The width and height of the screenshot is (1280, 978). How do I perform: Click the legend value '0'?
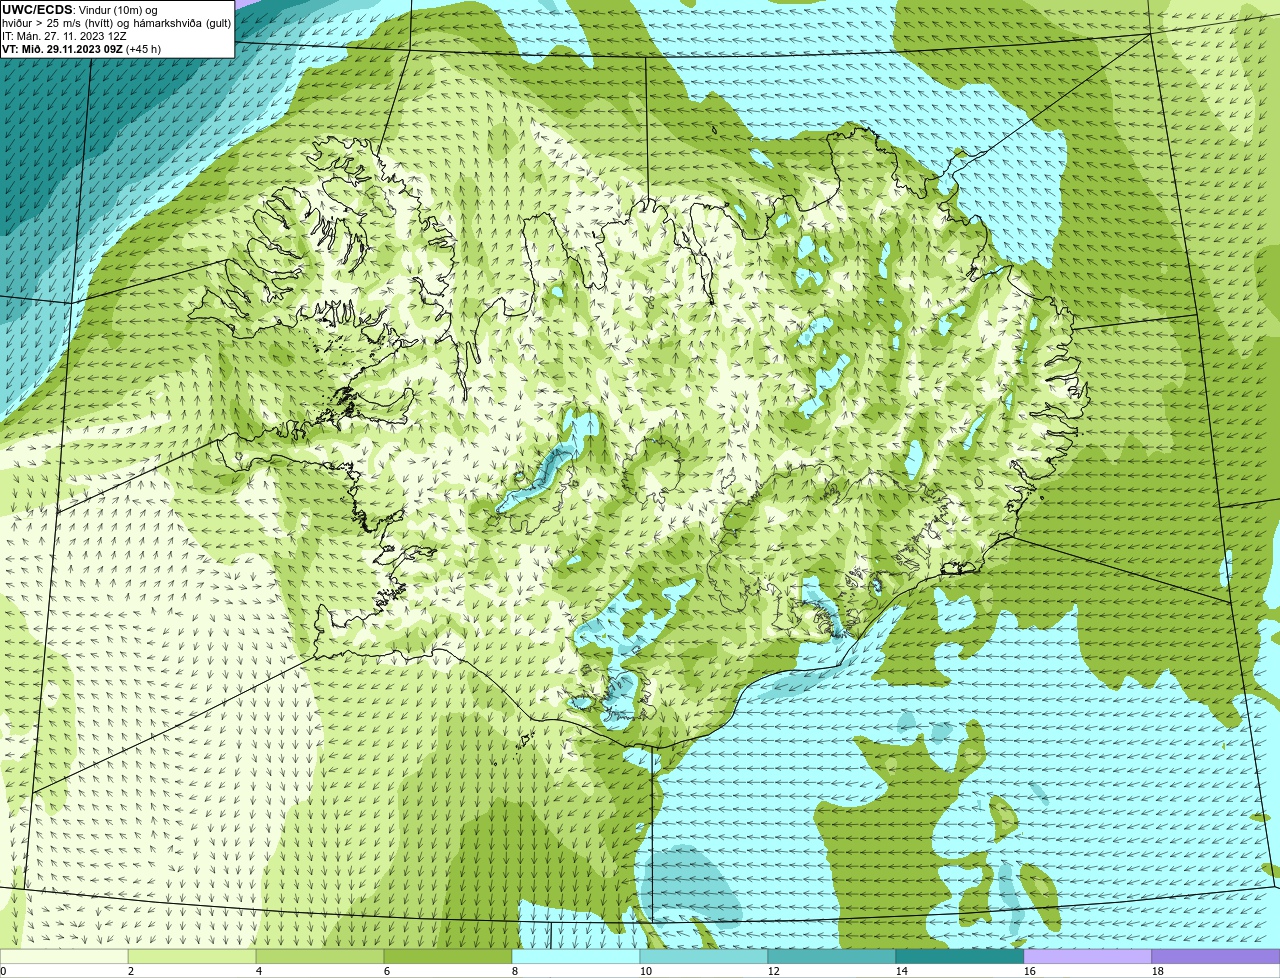[x=4, y=971]
